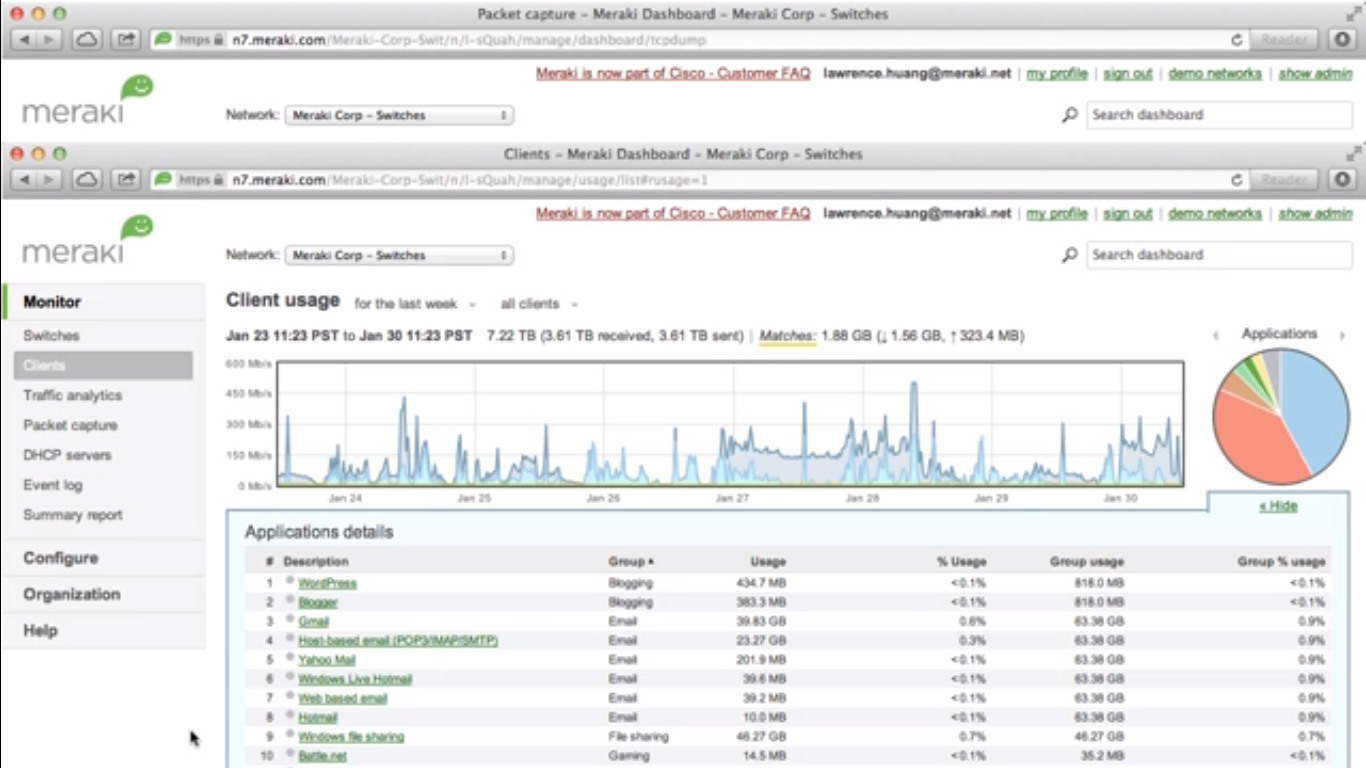The height and width of the screenshot is (768, 1366).
Task: Toggle the gray dot next to Gmail
Action: tap(290, 620)
